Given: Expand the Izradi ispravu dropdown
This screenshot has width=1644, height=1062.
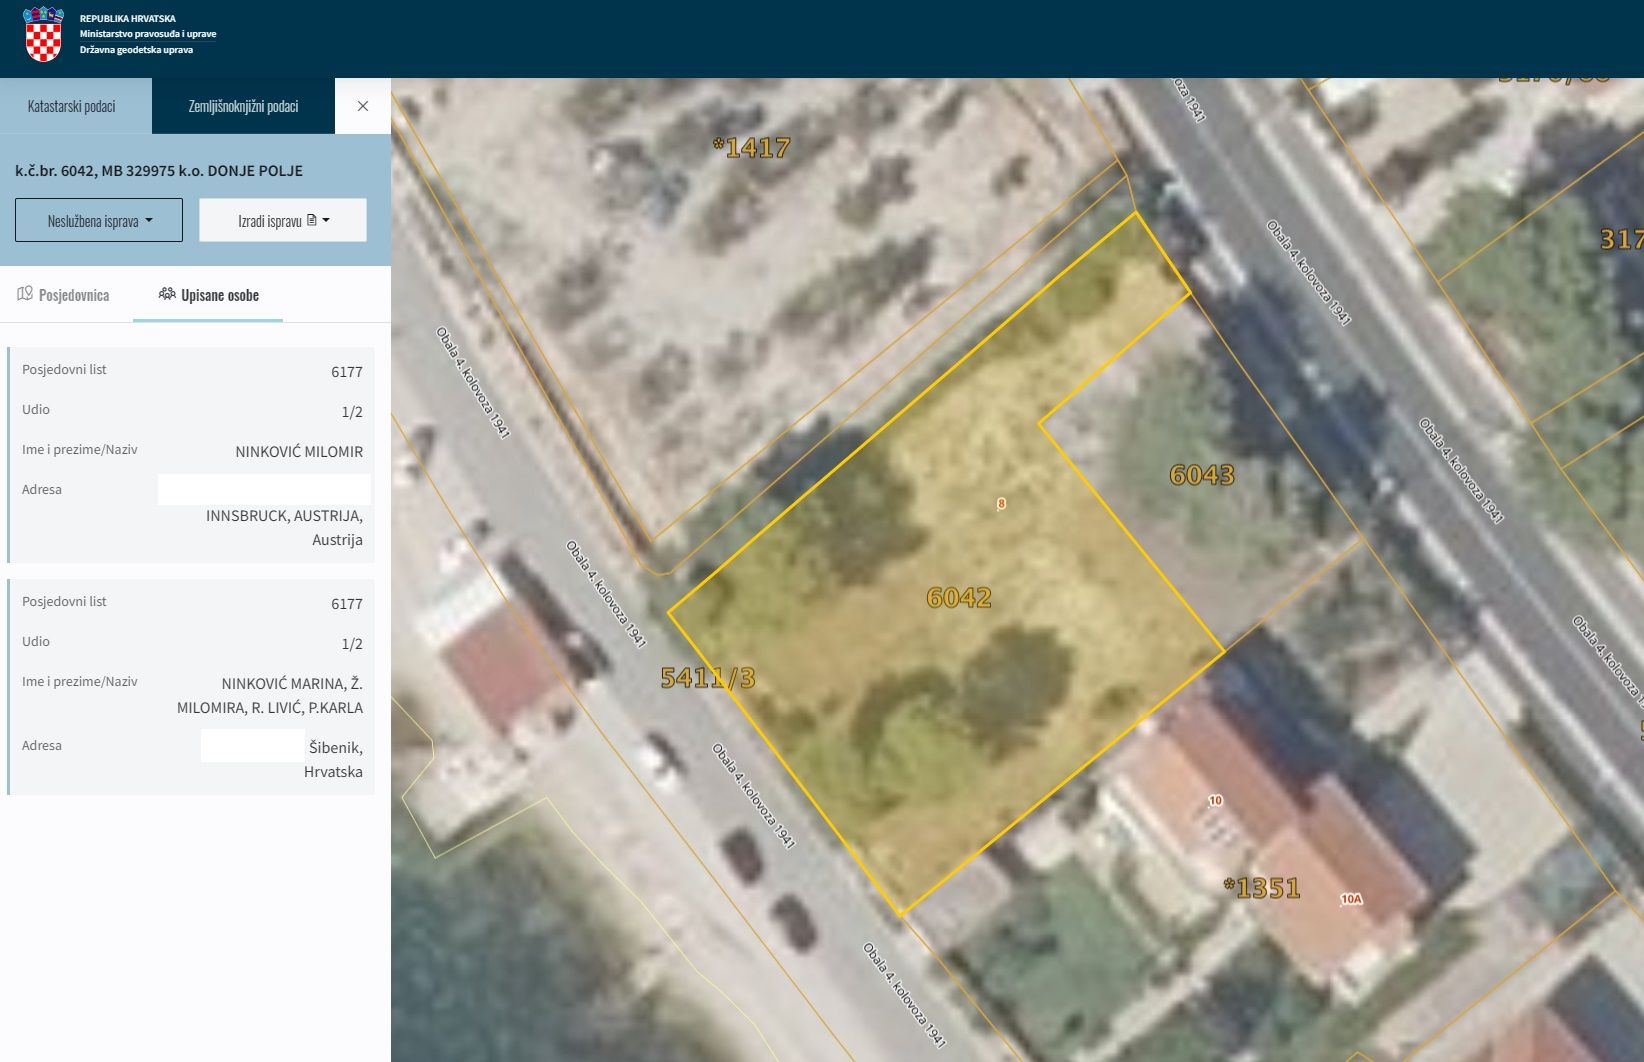Looking at the screenshot, I should pyautogui.click(x=283, y=220).
